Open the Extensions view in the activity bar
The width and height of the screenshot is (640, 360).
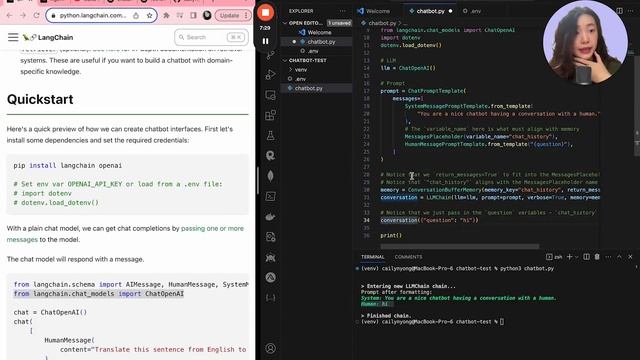[x=270, y=115]
